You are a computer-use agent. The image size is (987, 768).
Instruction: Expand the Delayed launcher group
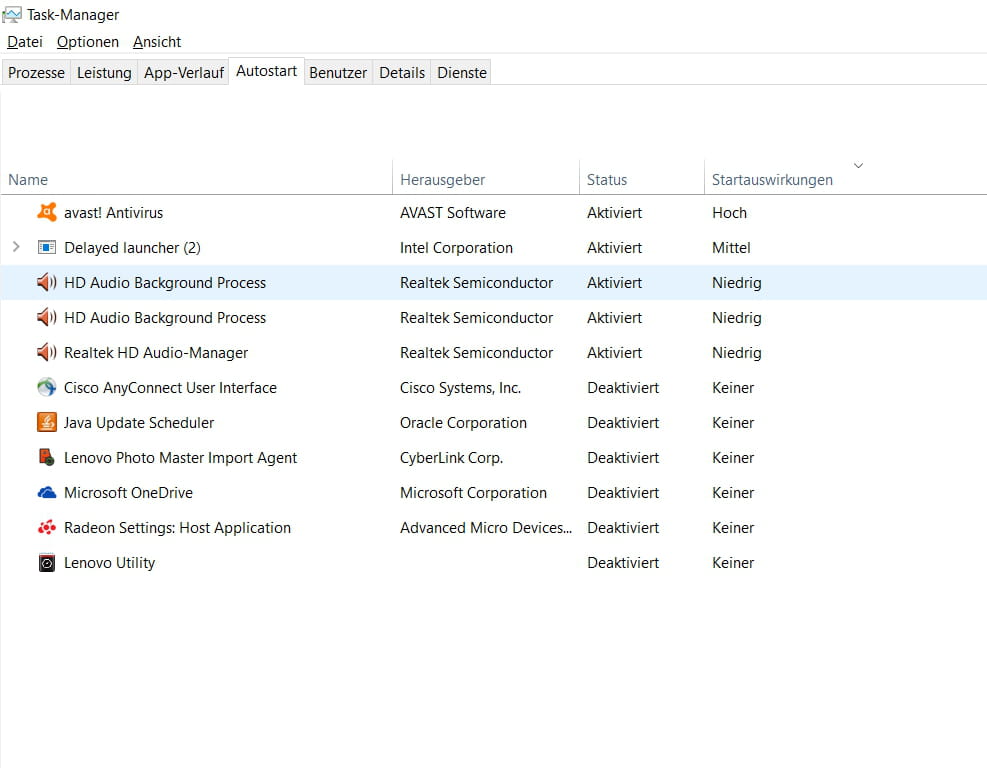(x=16, y=247)
